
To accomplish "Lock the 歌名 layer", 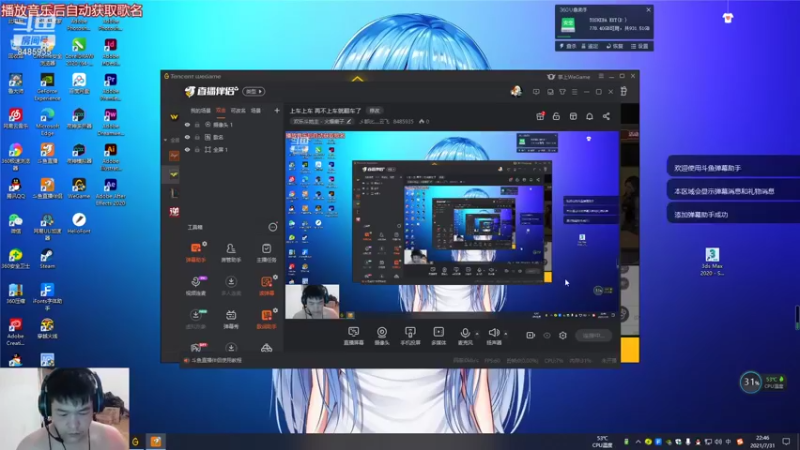I will pos(197,137).
